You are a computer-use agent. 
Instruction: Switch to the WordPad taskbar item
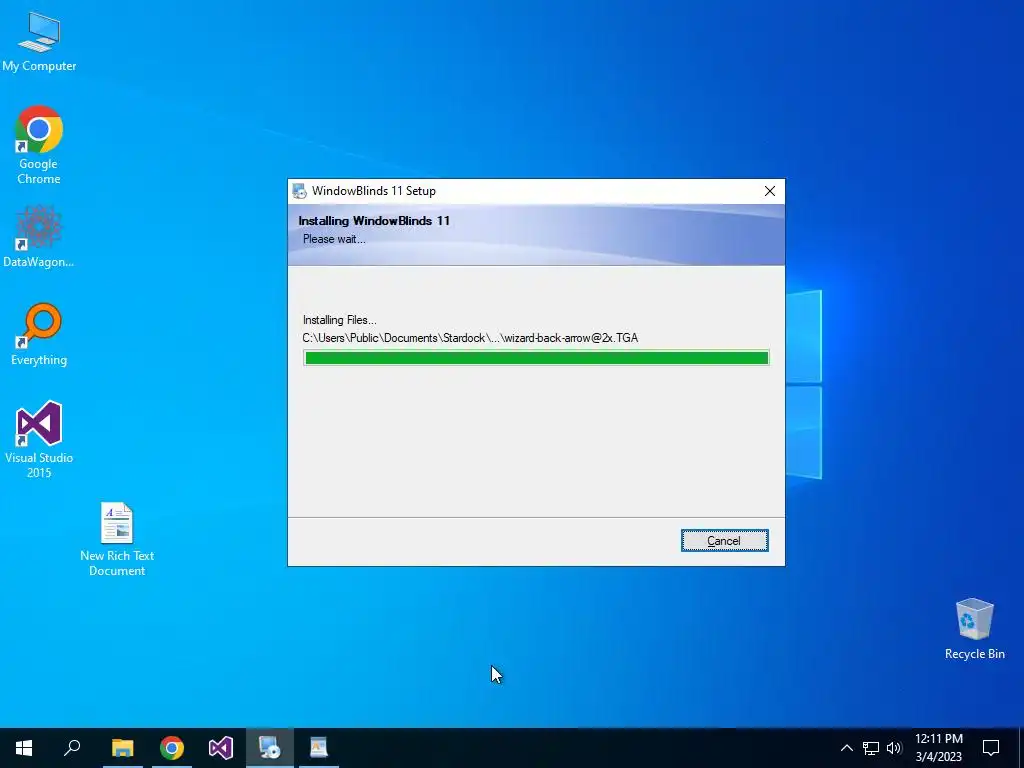[x=319, y=748]
